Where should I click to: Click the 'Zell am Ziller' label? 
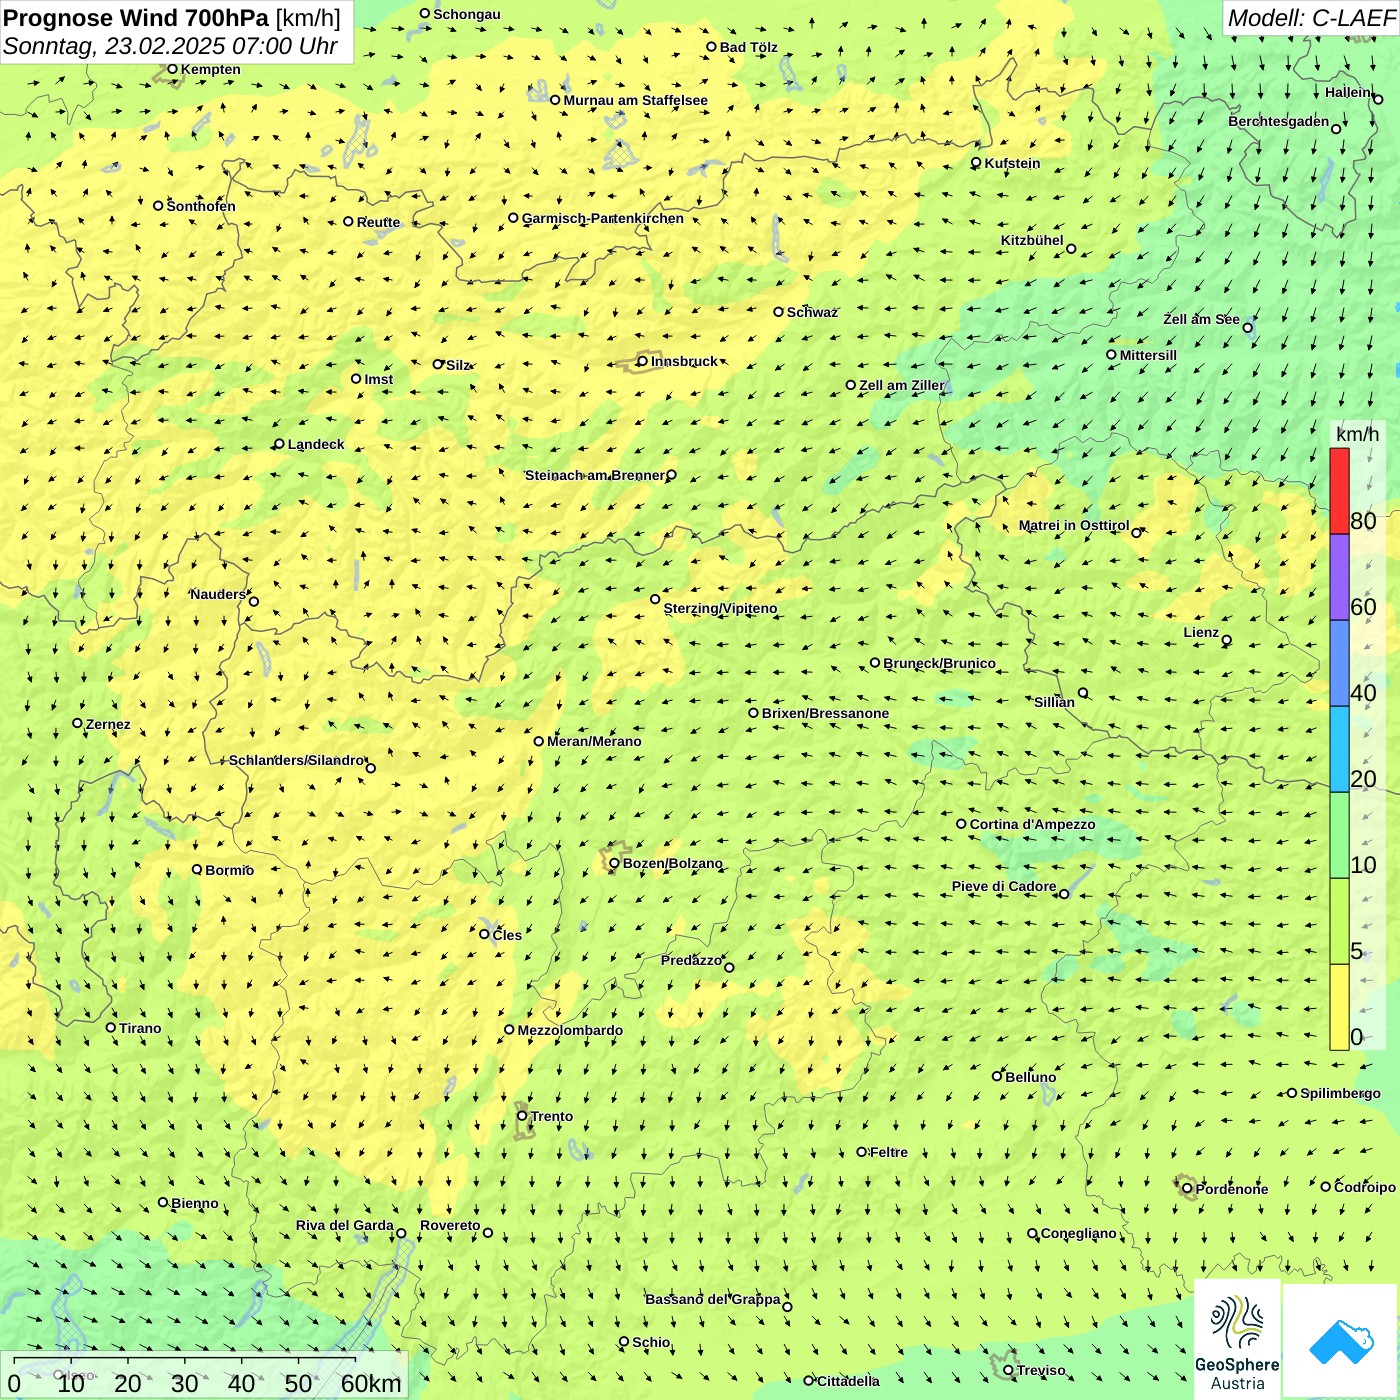click(902, 385)
